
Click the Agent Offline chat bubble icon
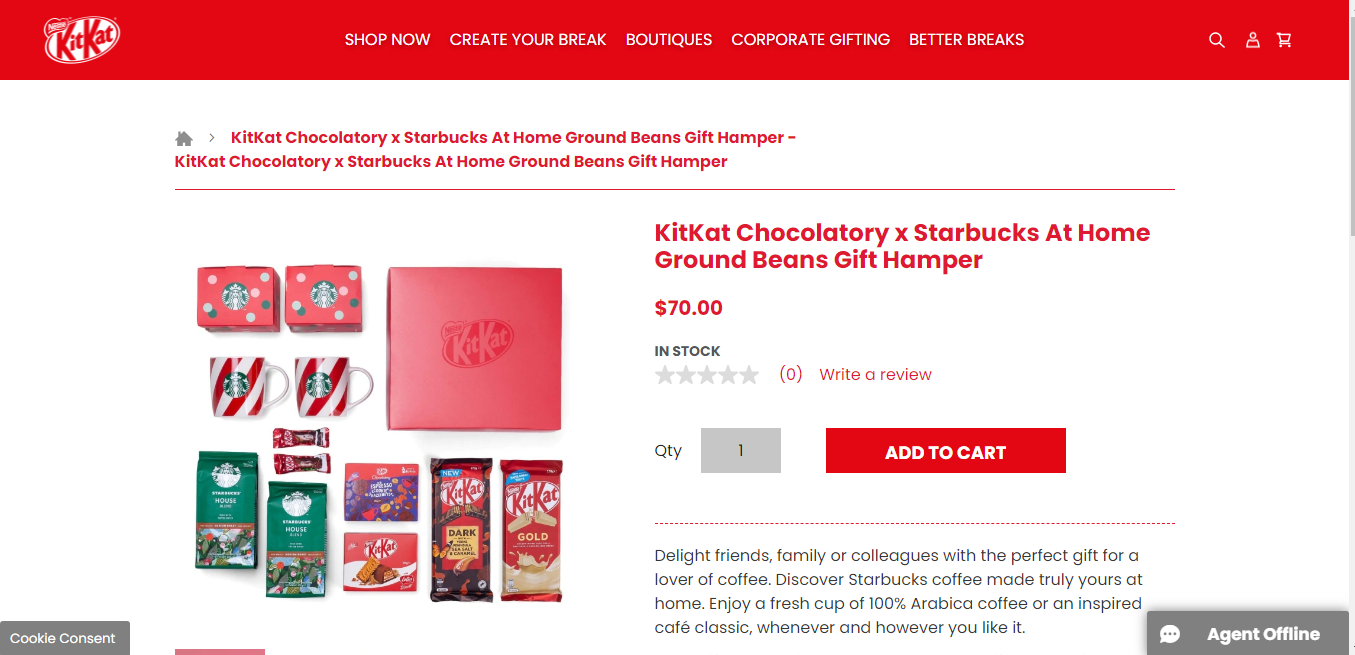click(x=1170, y=635)
